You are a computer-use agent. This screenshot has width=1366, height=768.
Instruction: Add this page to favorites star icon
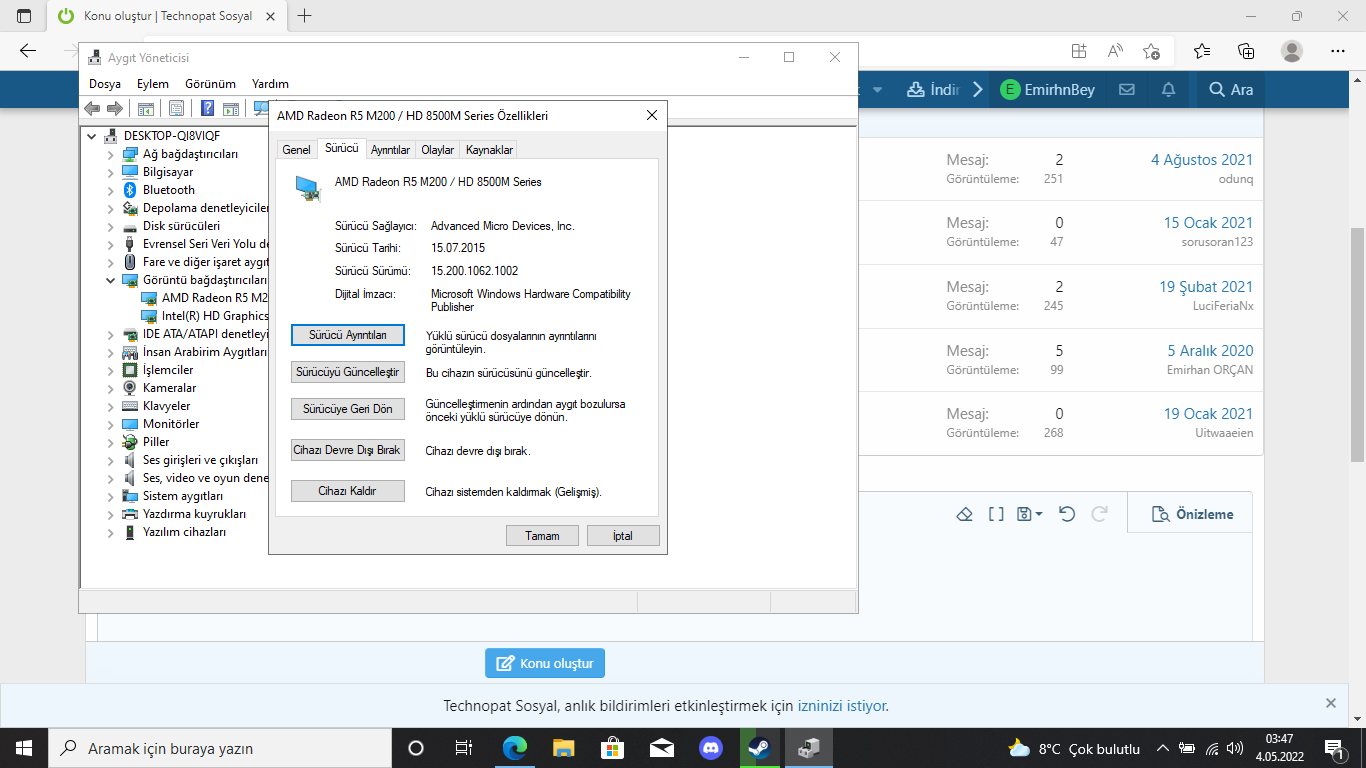pos(1151,51)
